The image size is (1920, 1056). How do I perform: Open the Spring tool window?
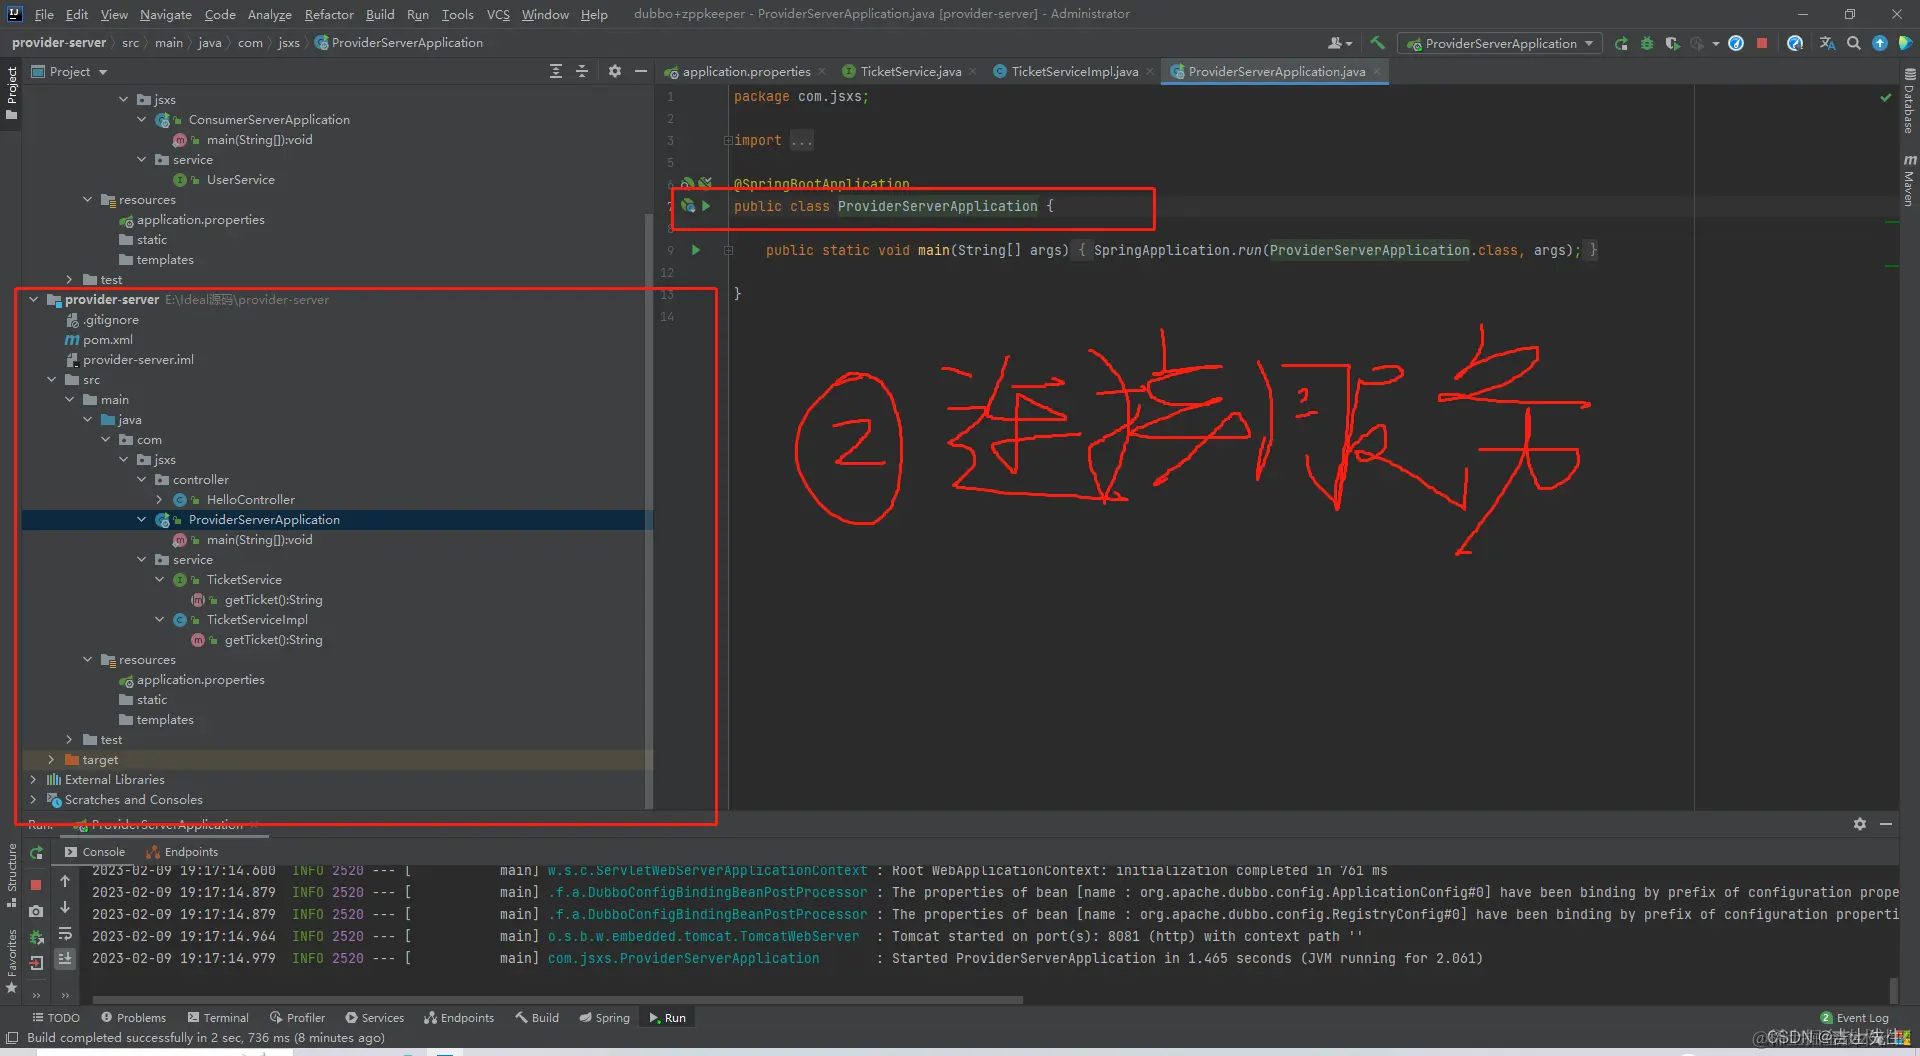coord(604,1018)
